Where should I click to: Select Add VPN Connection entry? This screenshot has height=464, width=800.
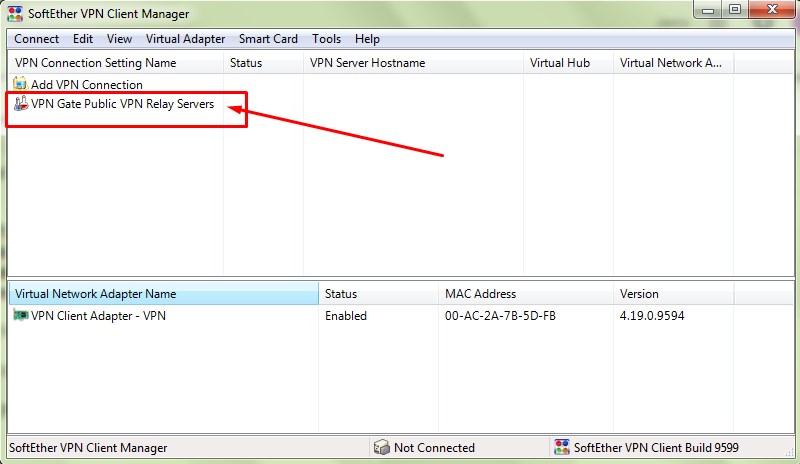(x=86, y=84)
